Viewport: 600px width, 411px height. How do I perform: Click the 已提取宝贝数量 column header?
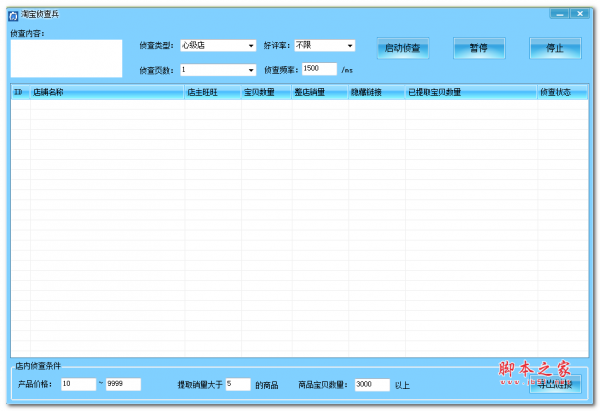click(471, 92)
